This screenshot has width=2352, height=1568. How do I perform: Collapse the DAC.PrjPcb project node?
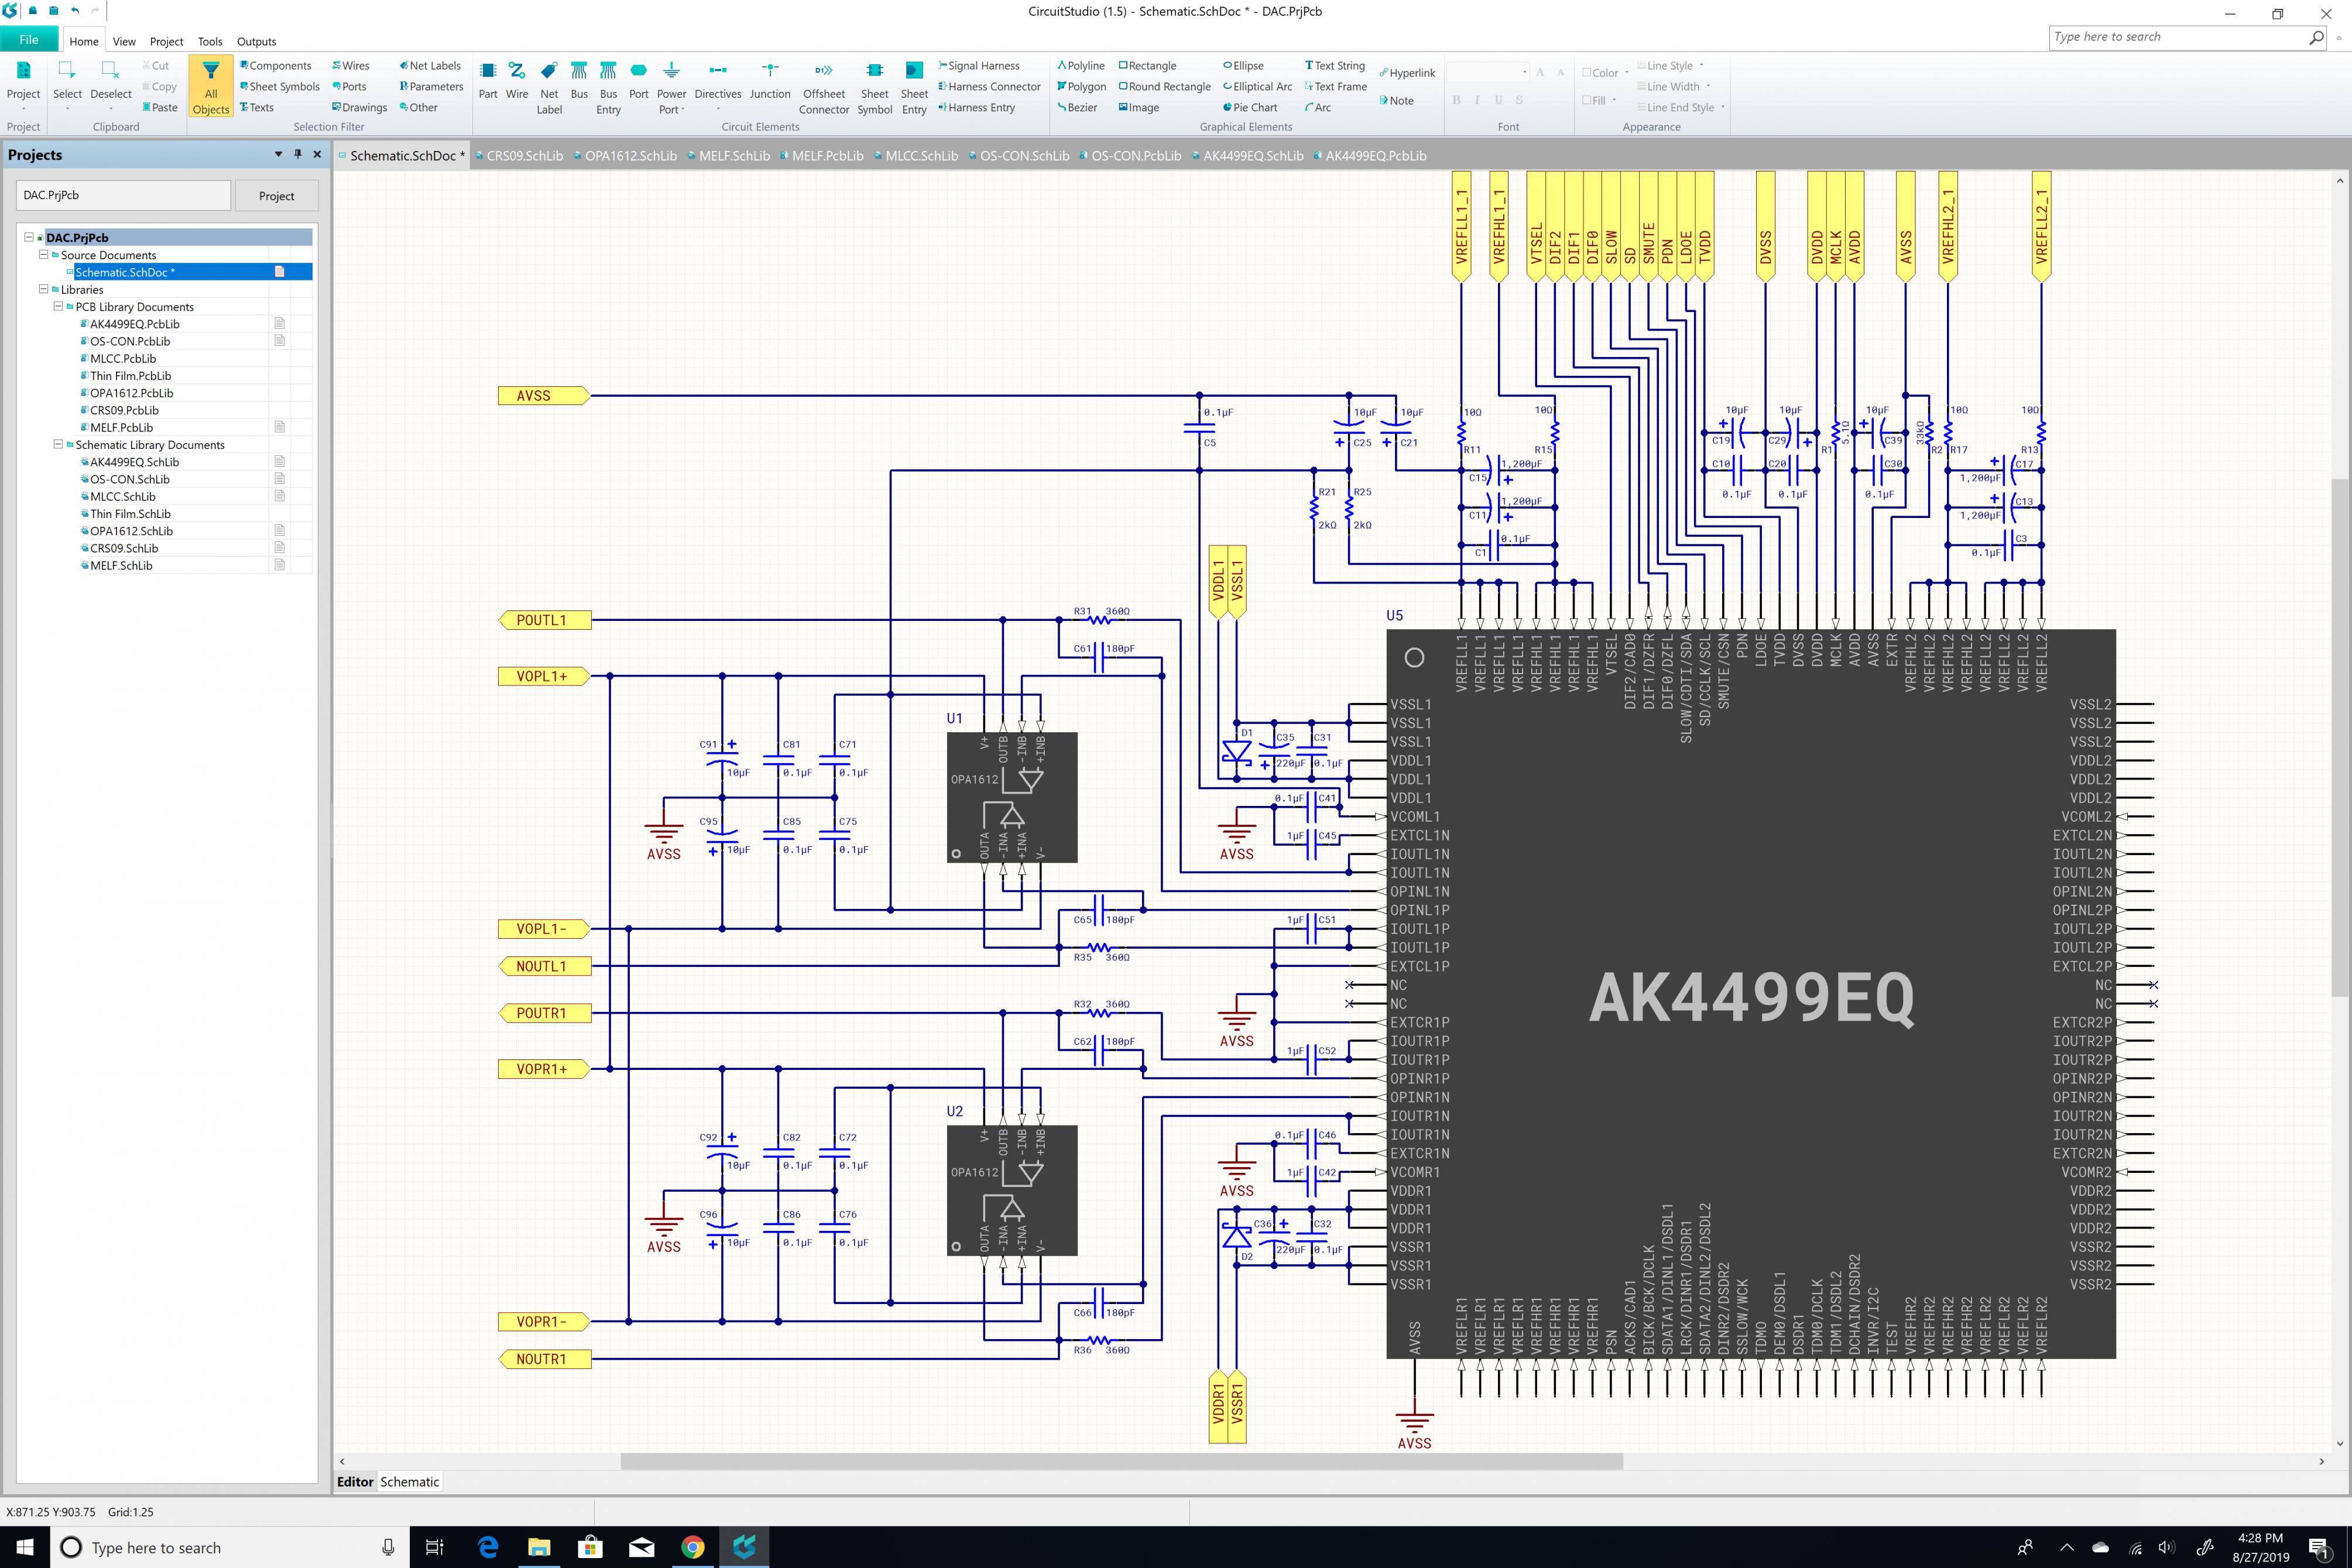(x=29, y=237)
